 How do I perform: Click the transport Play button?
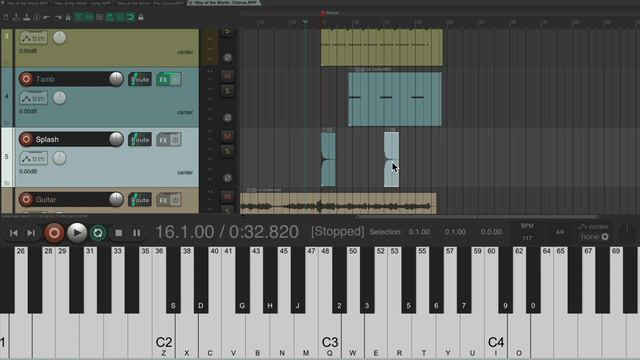pyautogui.click(x=77, y=233)
